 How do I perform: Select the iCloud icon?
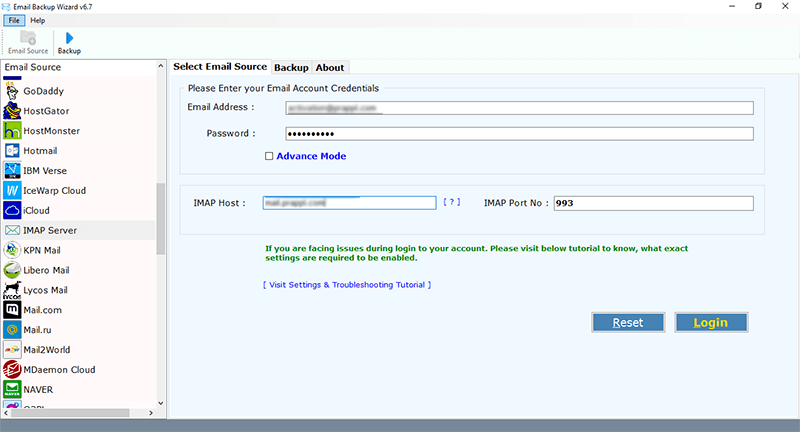(x=12, y=210)
